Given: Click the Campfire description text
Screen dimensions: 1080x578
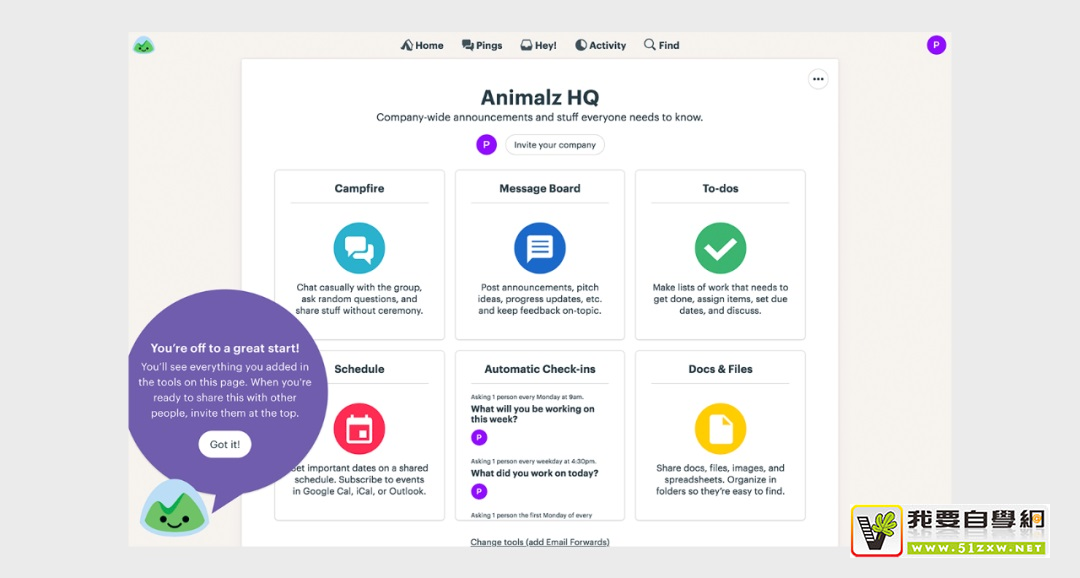Looking at the screenshot, I should (359, 299).
